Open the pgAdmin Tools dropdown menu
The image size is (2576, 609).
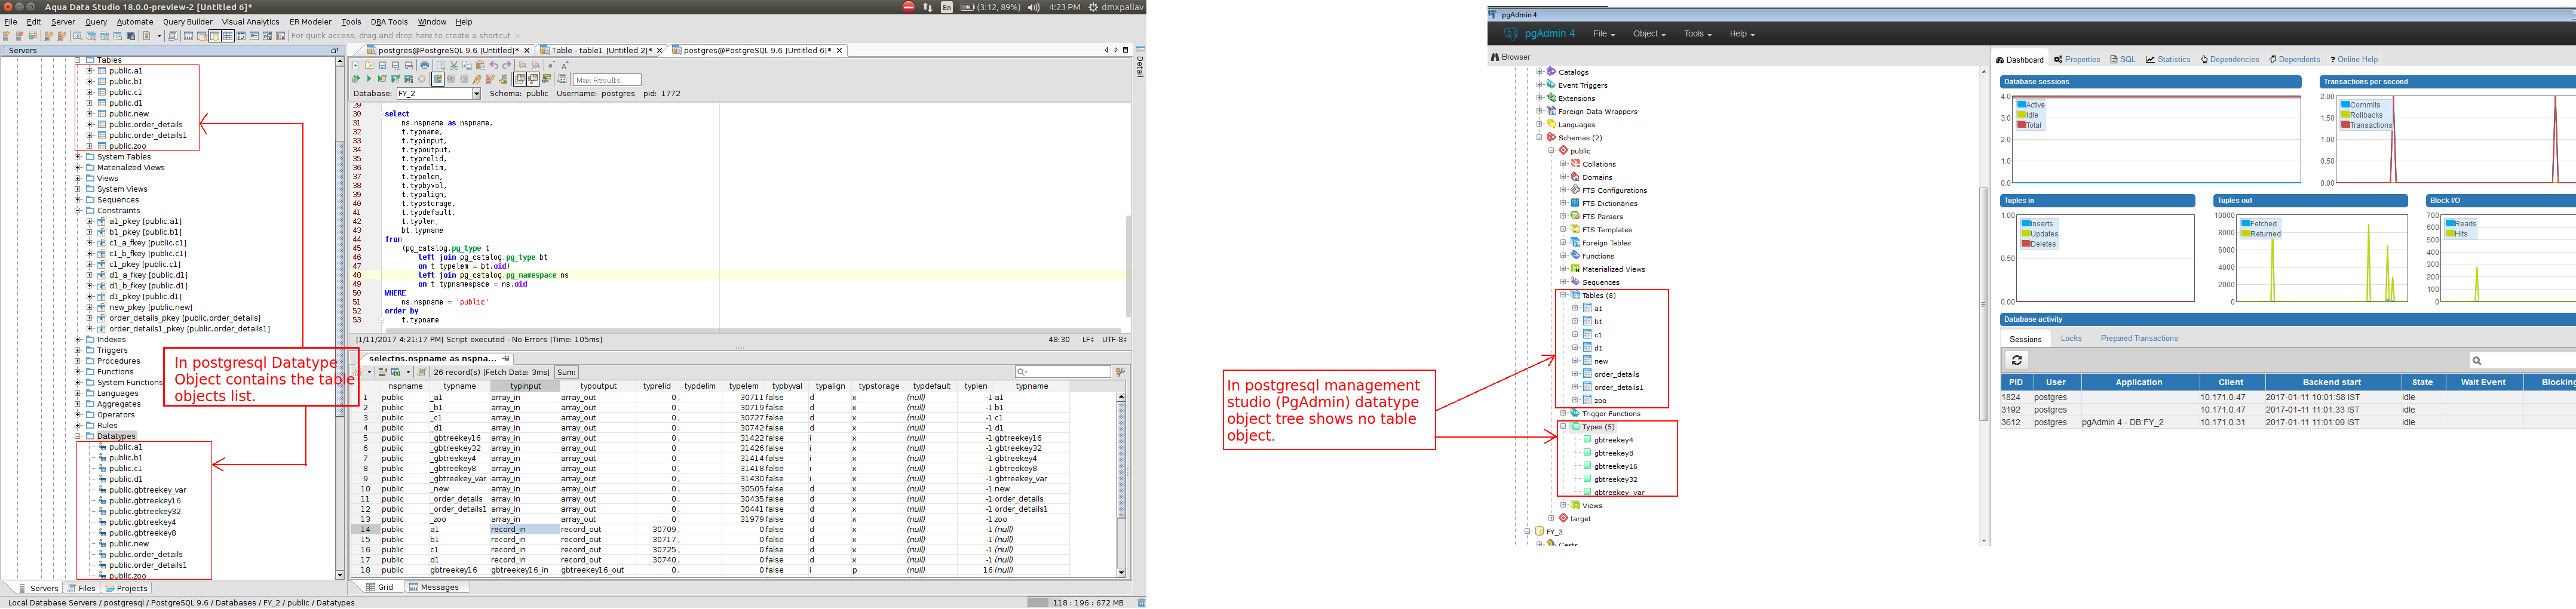[x=1697, y=34]
